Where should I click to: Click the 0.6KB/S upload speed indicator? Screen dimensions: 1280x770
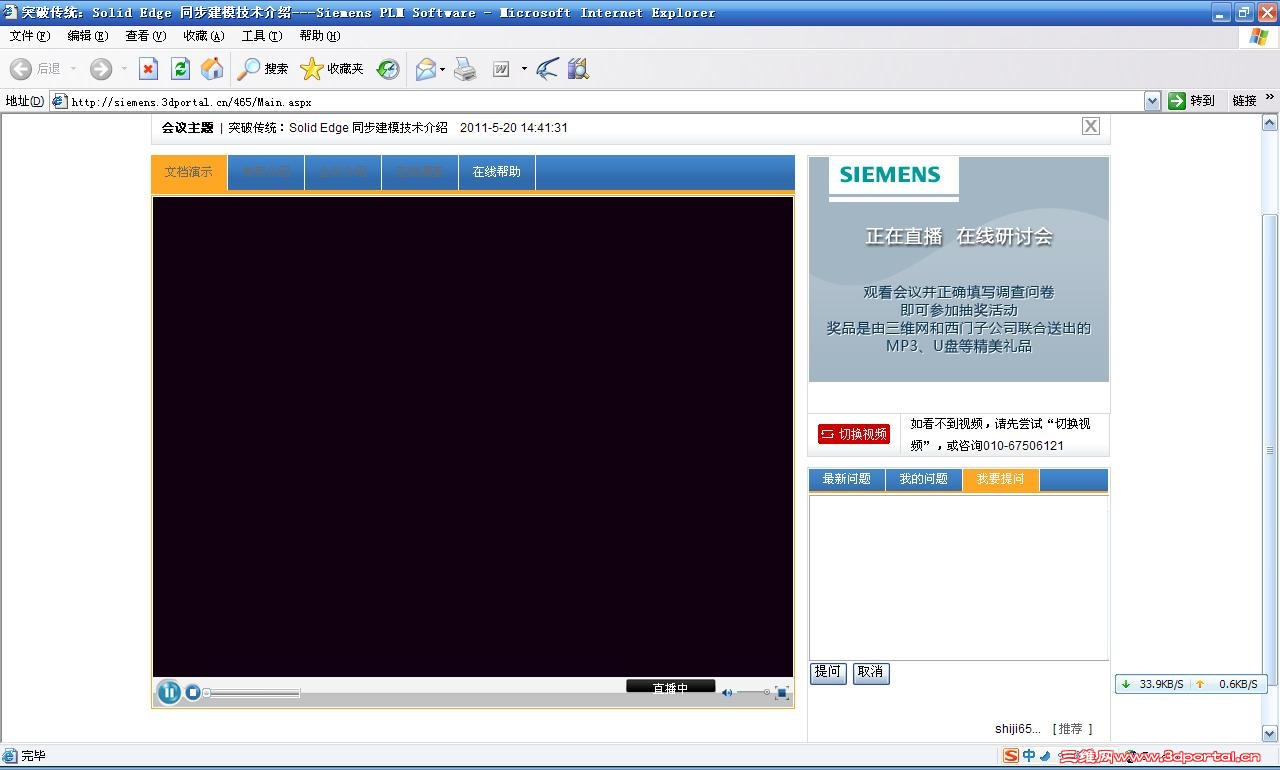(x=1227, y=684)
